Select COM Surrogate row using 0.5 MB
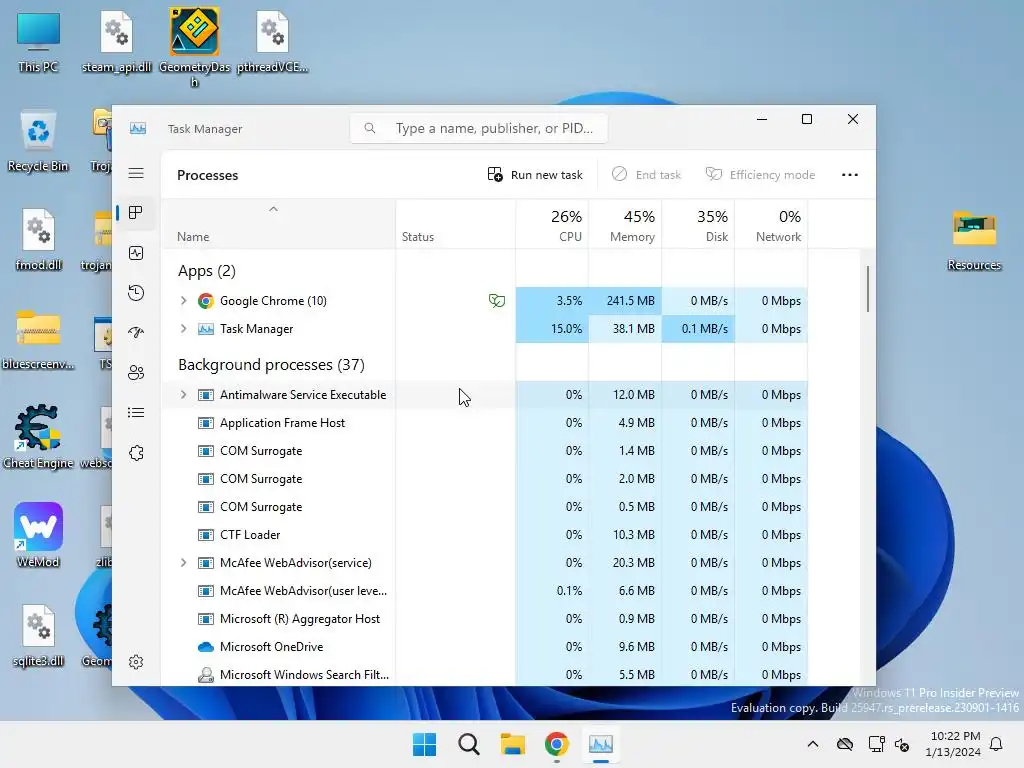Image resolution: width=1024 pixels, height=768 pixels. click(484, 507)
